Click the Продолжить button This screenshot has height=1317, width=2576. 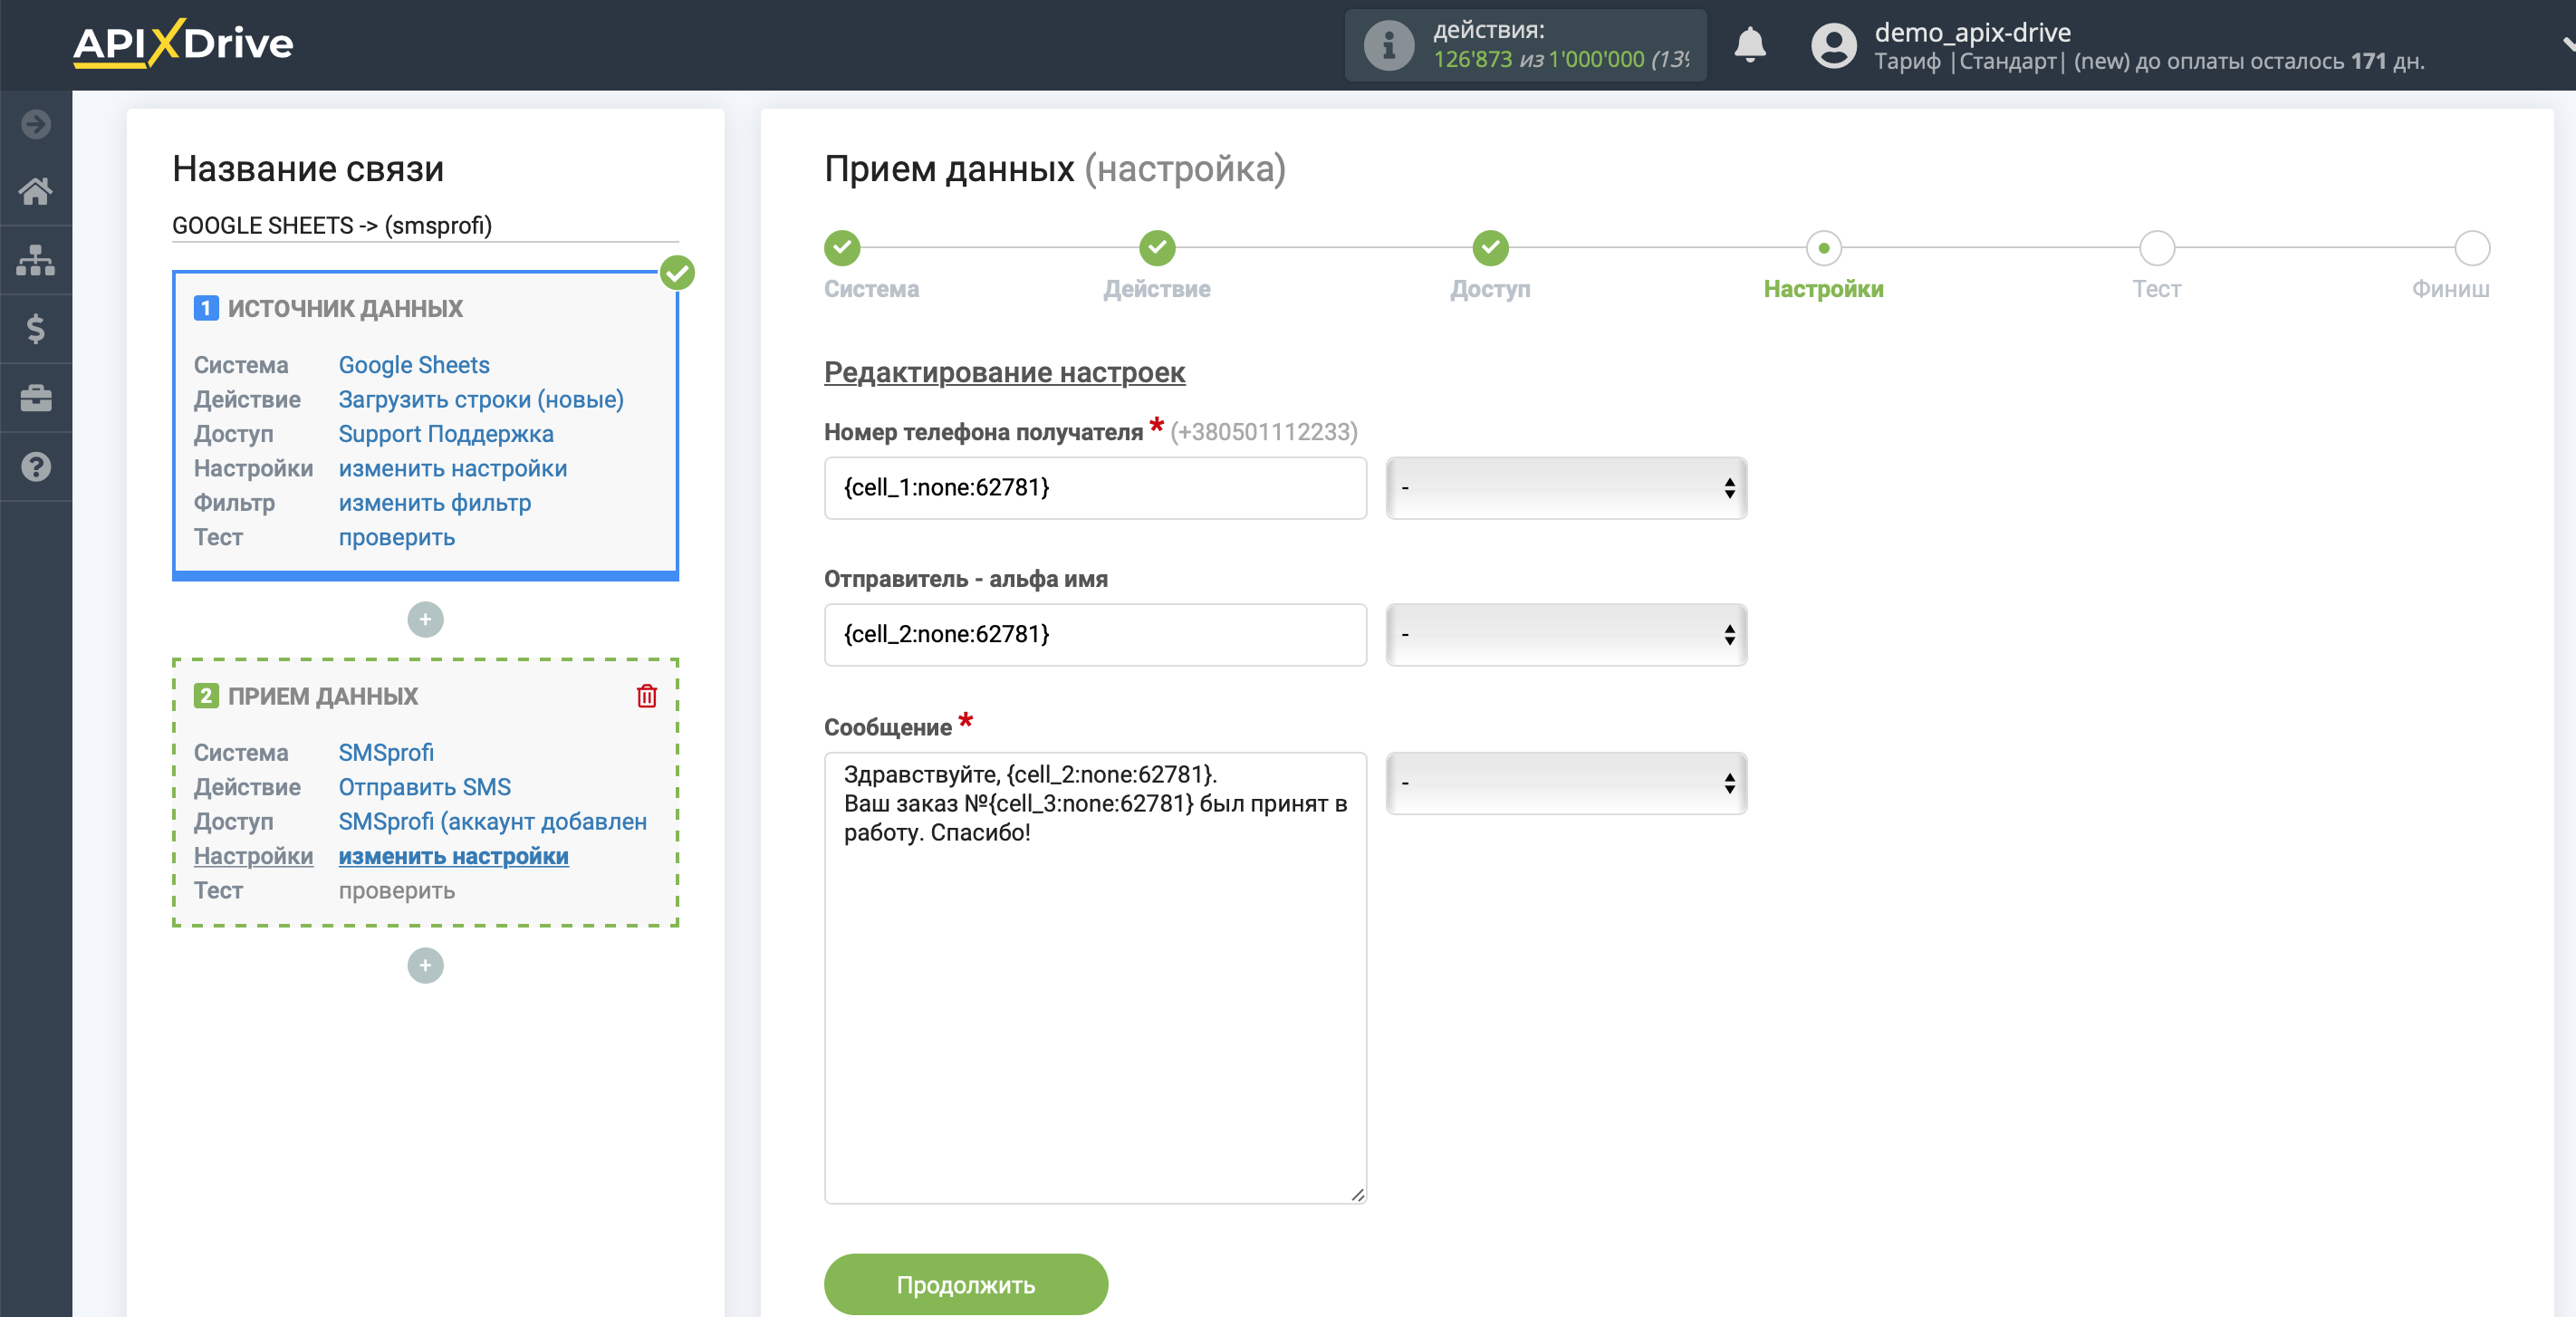(965, 1285)
